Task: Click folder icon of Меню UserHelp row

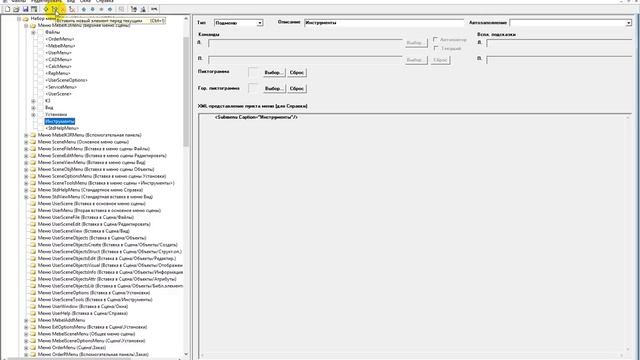Action: coord(33,313)
